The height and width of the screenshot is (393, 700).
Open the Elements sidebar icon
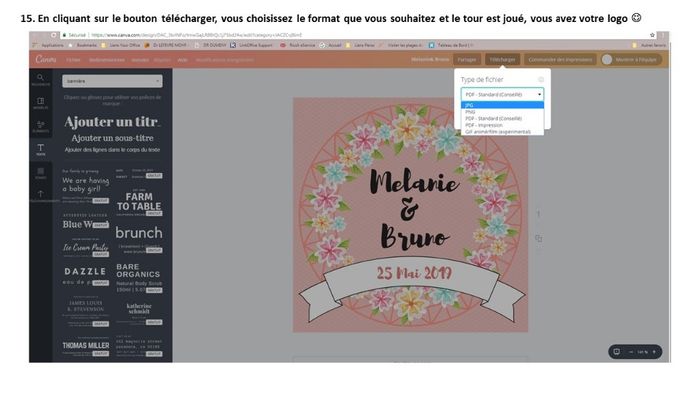coord(41,126)
